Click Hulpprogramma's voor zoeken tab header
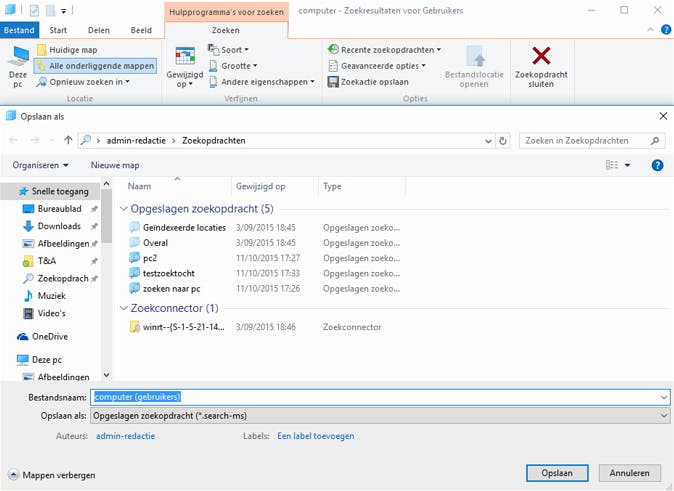This screenshot has width=674, height=491. coord(226,12)
